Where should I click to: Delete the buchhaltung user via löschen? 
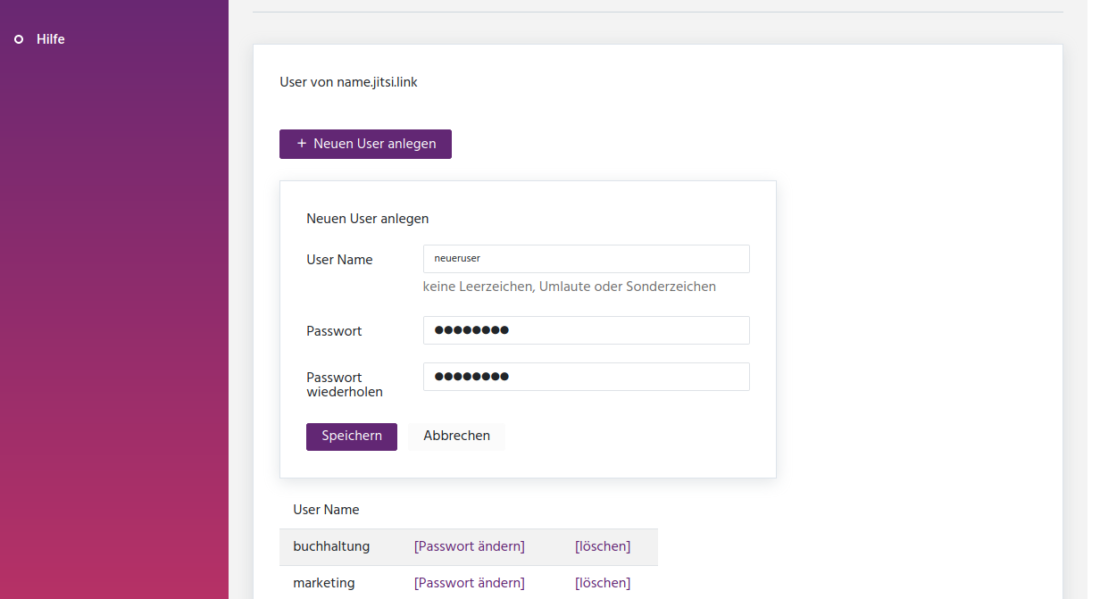602,546
